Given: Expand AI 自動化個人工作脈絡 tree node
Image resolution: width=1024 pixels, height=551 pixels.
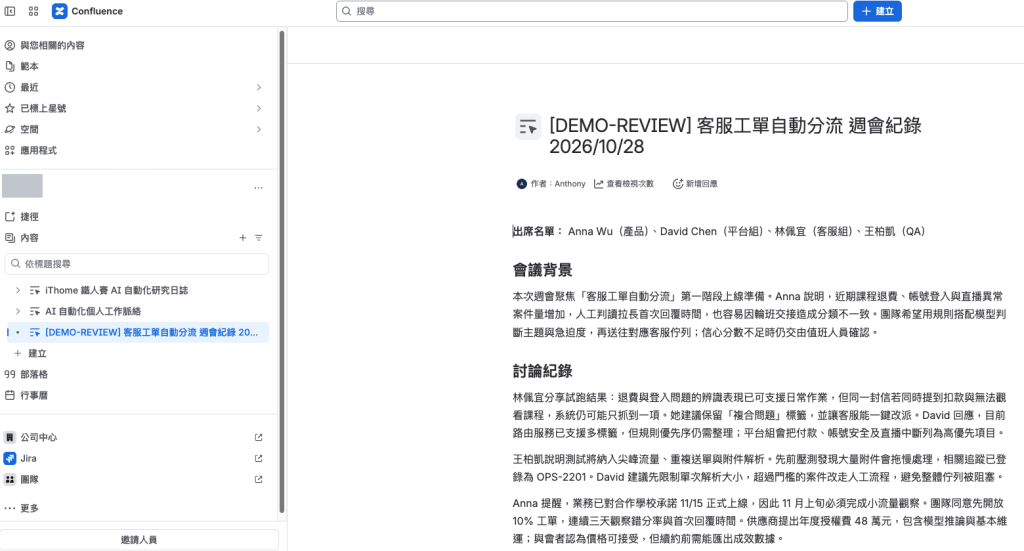Looking at the screenshot, I should pos(18,311).
